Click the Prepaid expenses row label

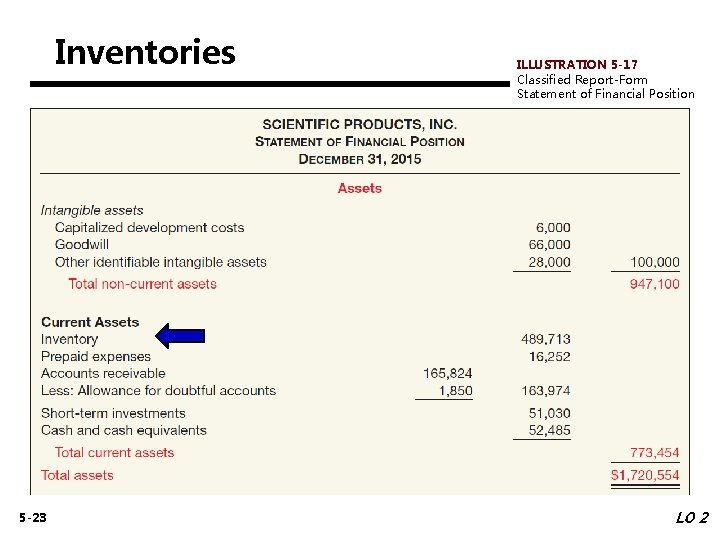coord(96,356)
